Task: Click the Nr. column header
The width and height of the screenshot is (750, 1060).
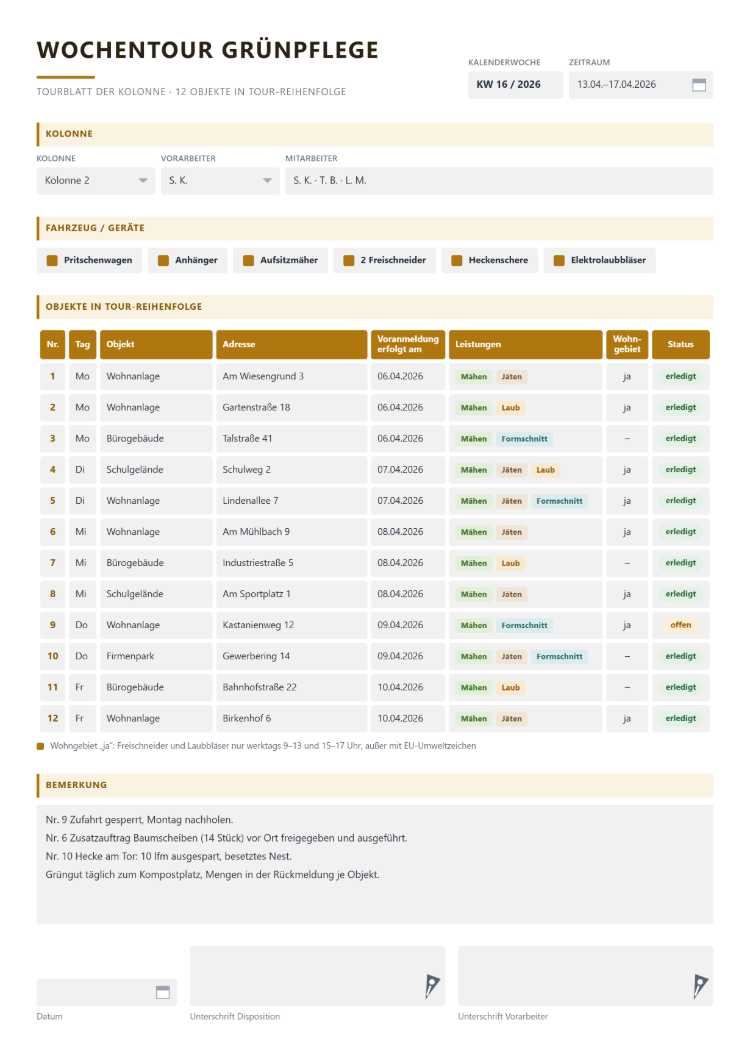Action: [53, 344]
